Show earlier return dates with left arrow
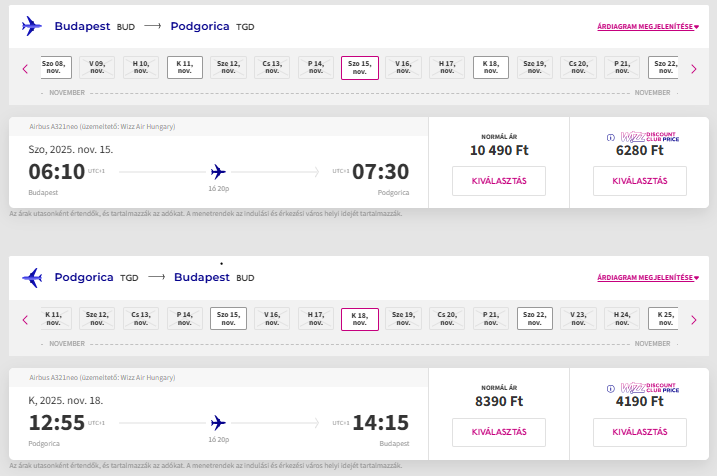 25,320
